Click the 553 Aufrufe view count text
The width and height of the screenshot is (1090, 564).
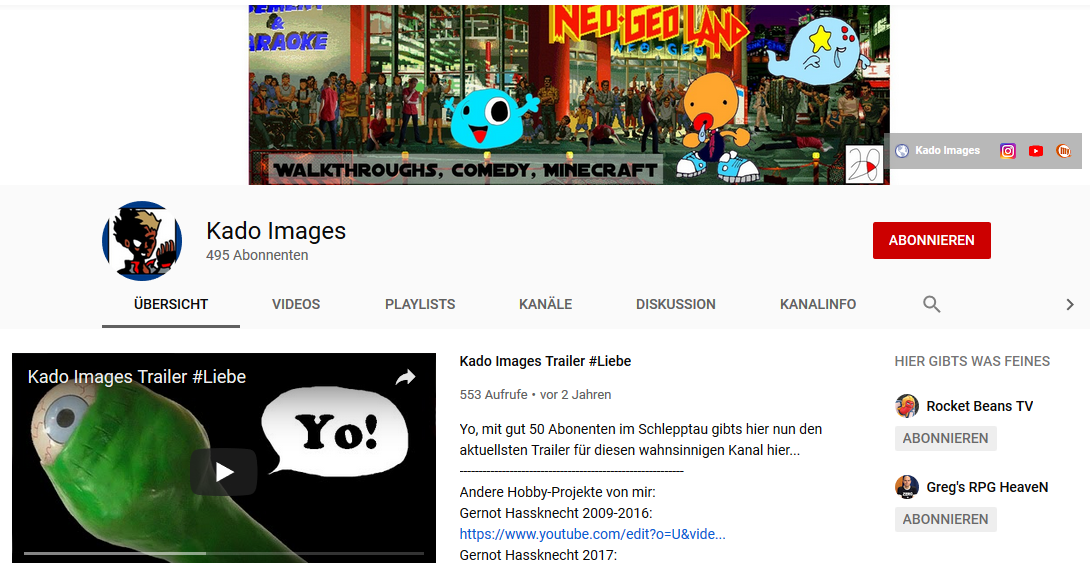point(494,394)
